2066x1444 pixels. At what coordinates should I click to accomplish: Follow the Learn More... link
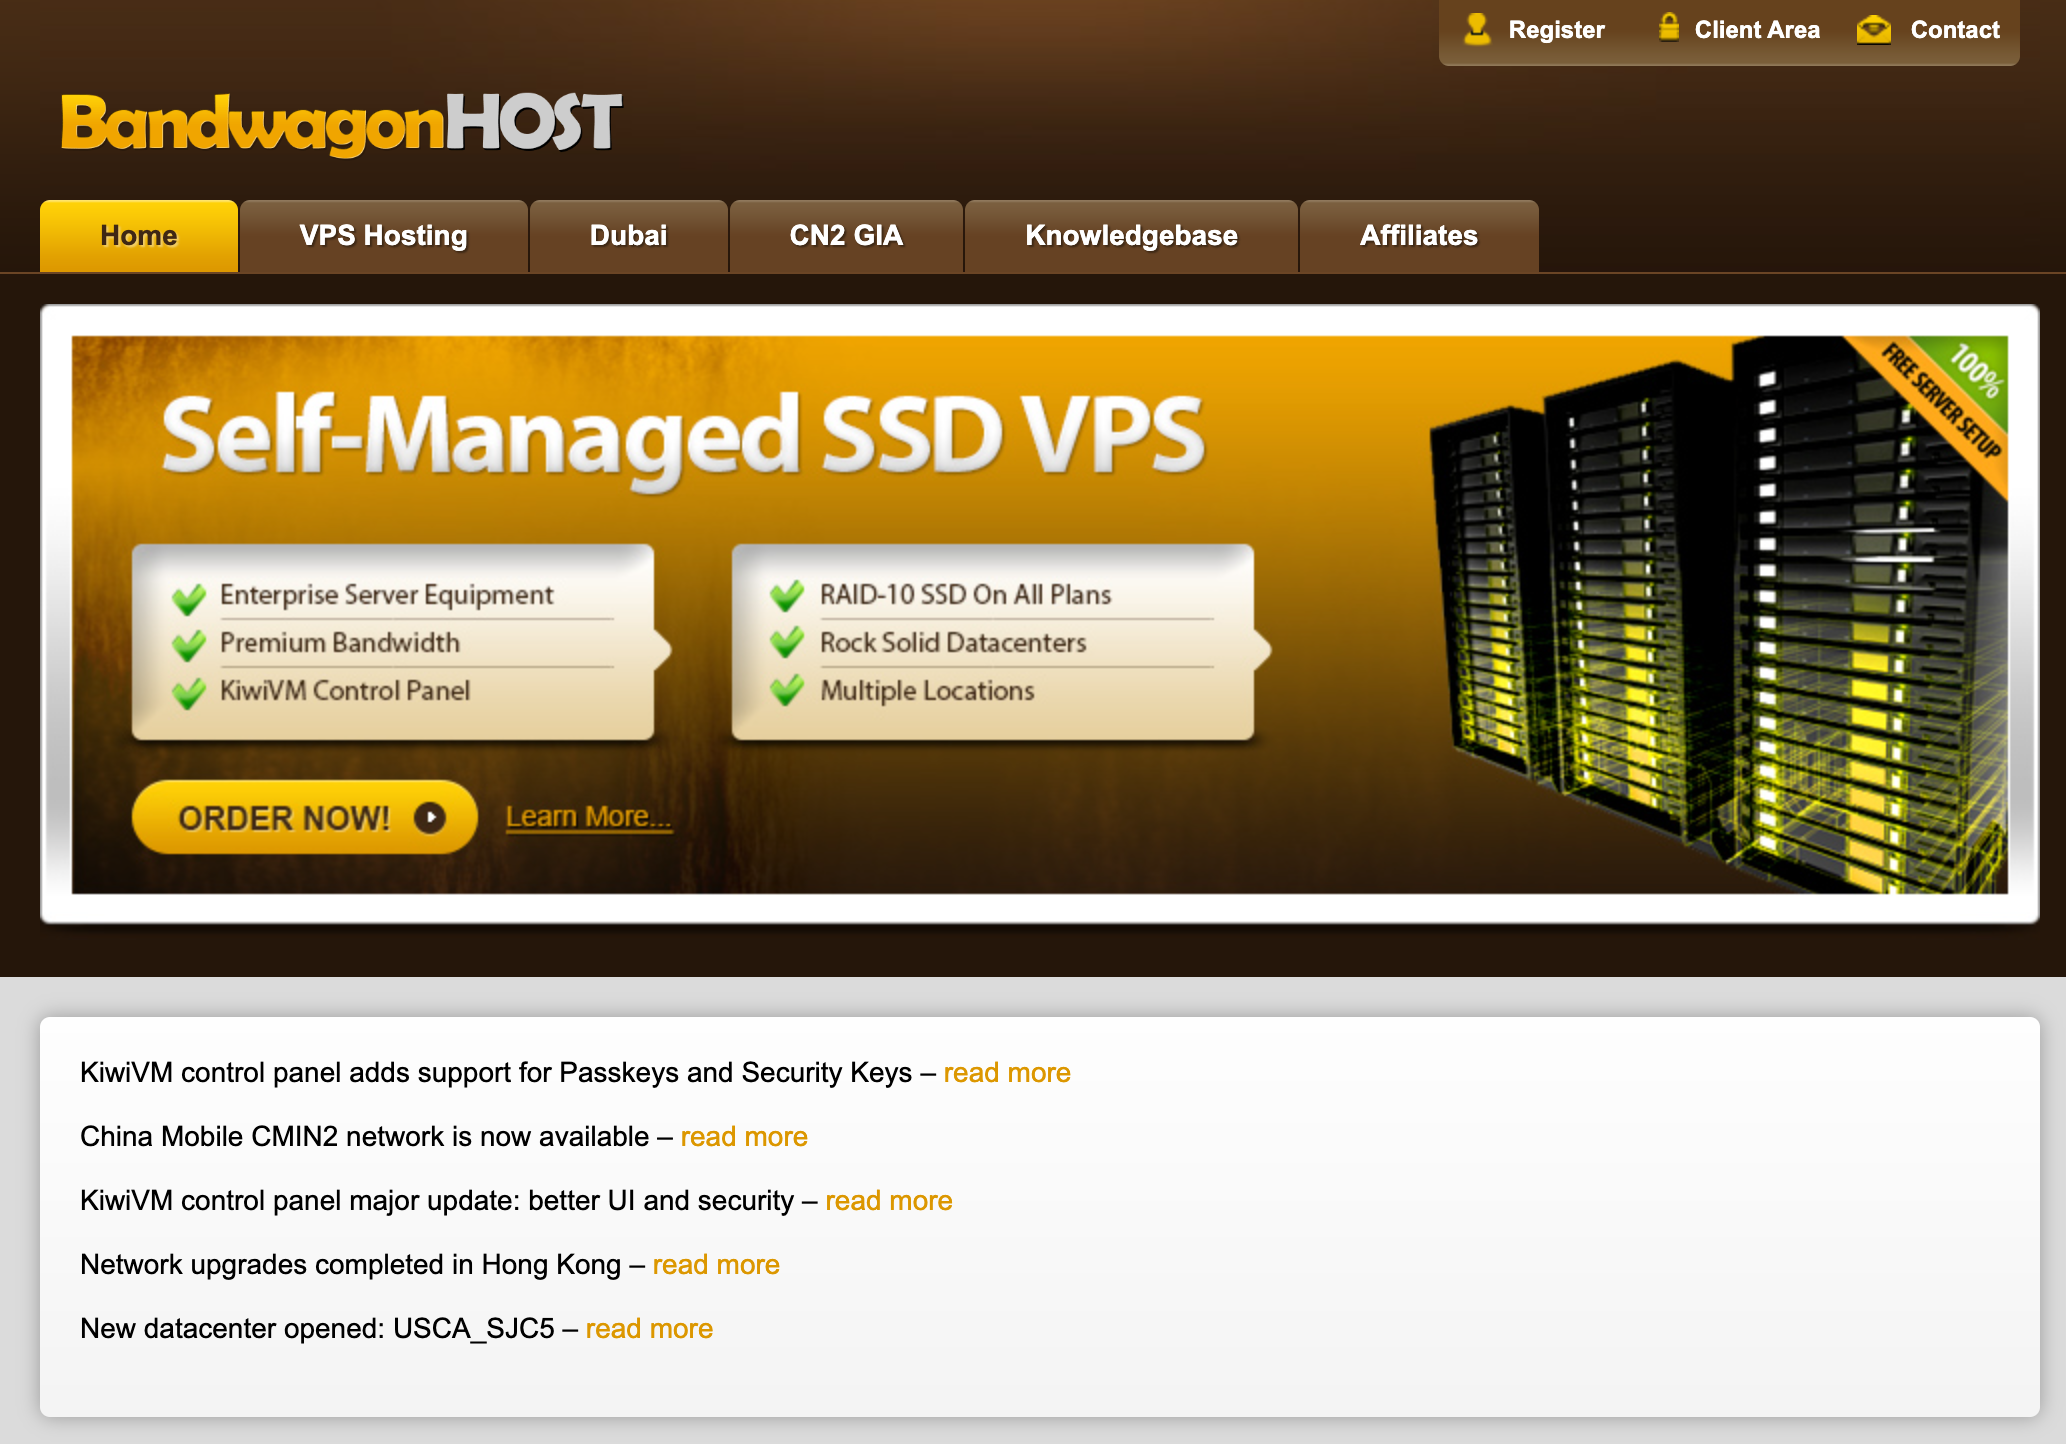click(x=588, y=817)
